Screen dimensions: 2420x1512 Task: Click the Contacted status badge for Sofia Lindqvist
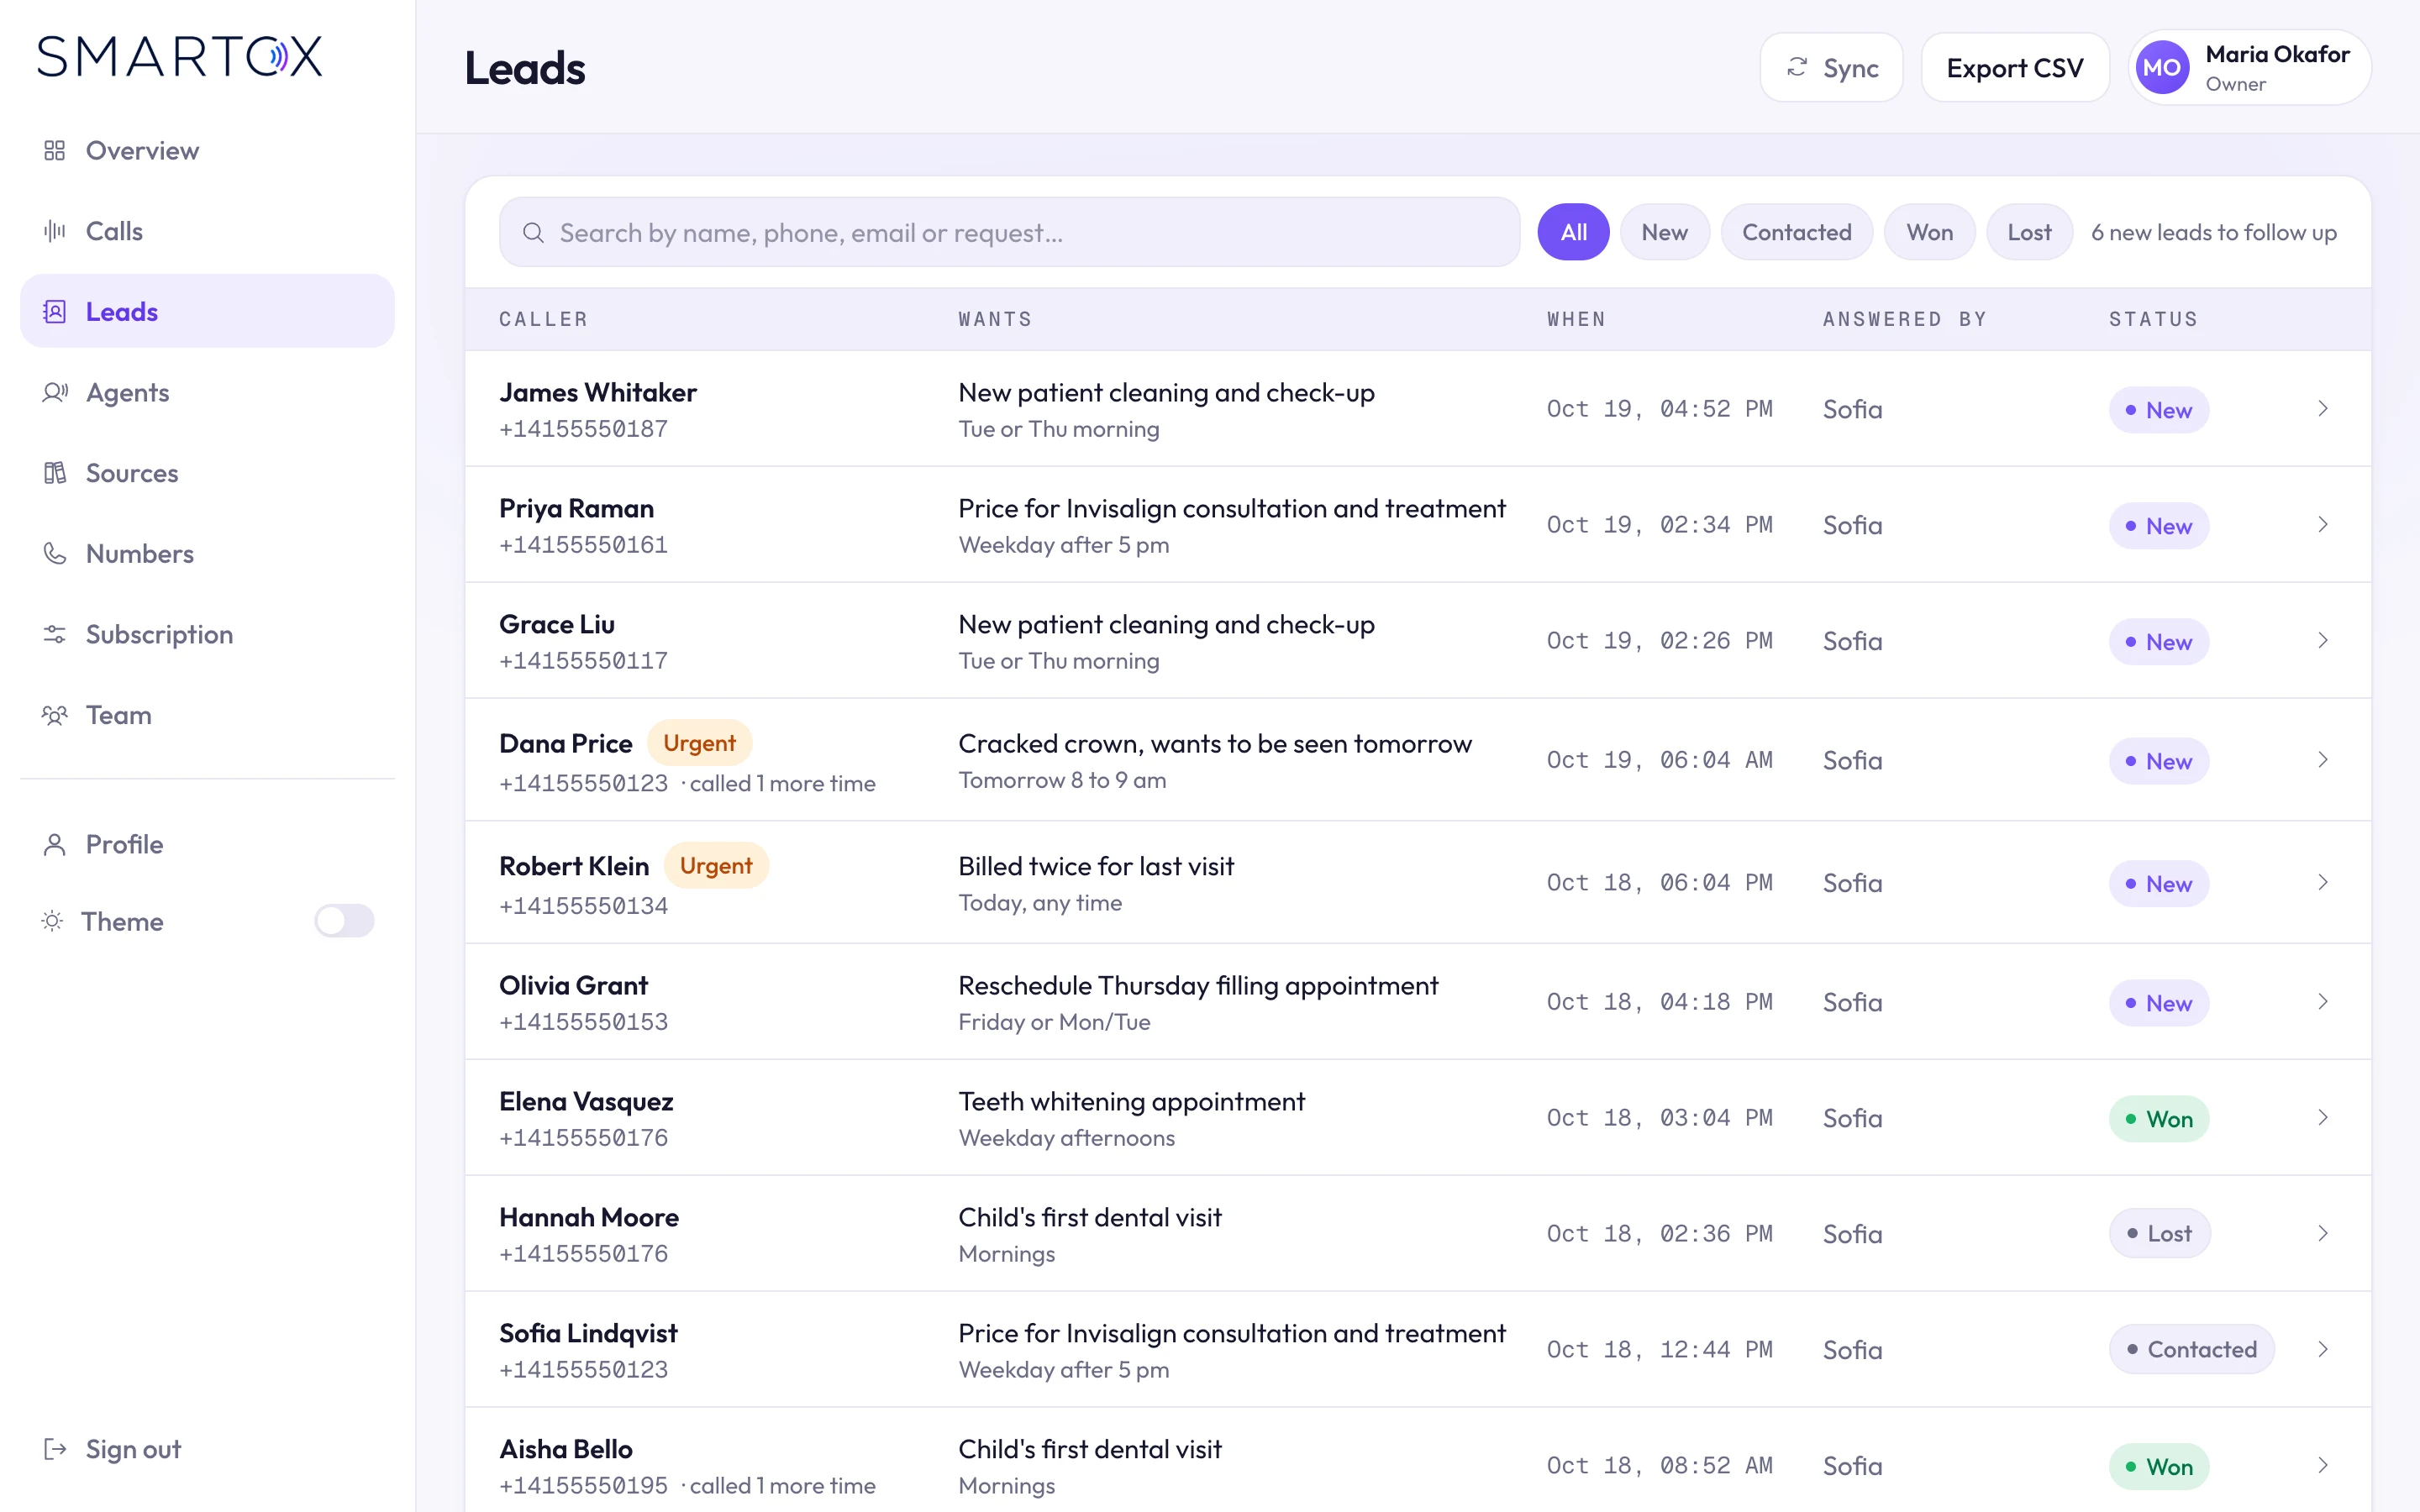click(2191, 1350)
